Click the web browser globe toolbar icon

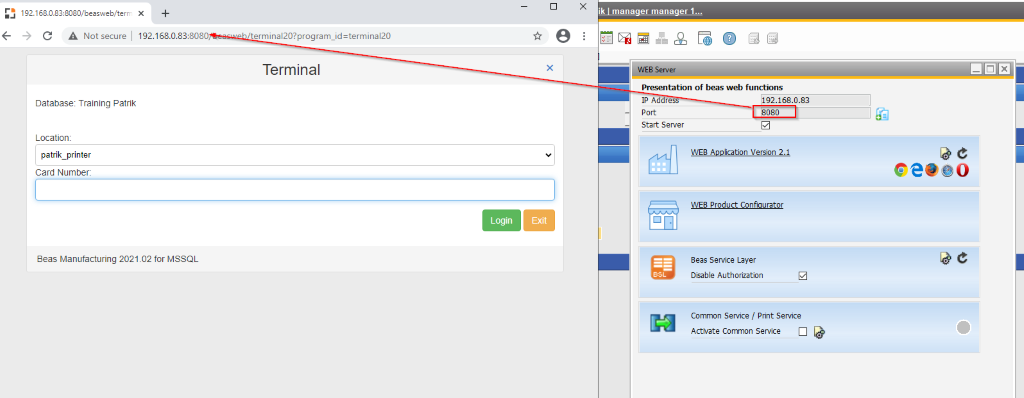(x=705, y=38)
